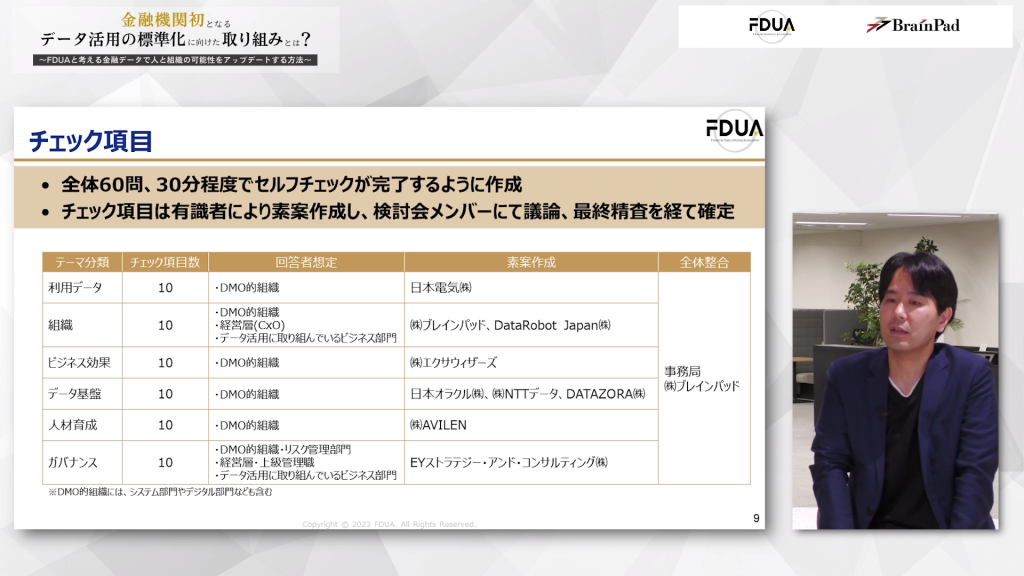Click "DMO的組織" in the ビジネス効果 row
This screenshot has height=576, width=1024.
point(249,362)
